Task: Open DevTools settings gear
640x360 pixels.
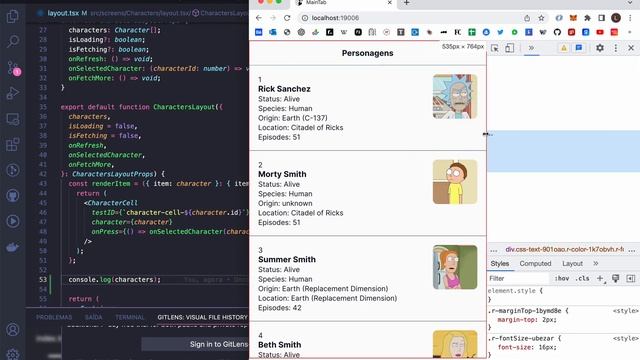Action: coord(600,48)
